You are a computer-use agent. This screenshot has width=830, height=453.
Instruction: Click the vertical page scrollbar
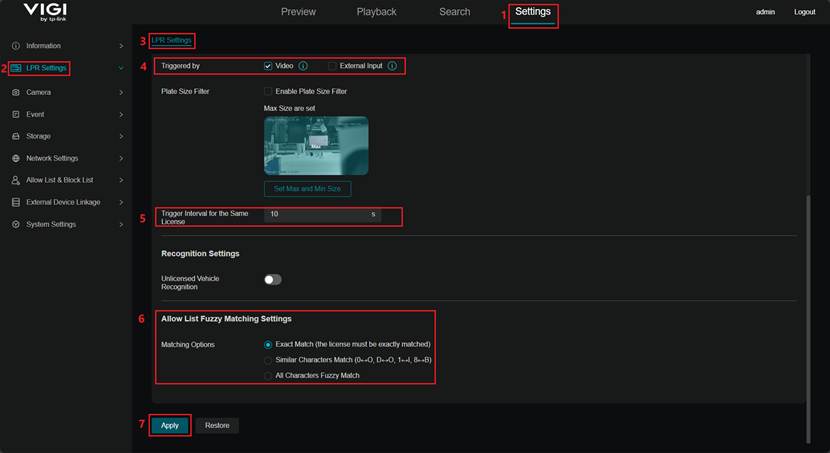pos(808,318)
